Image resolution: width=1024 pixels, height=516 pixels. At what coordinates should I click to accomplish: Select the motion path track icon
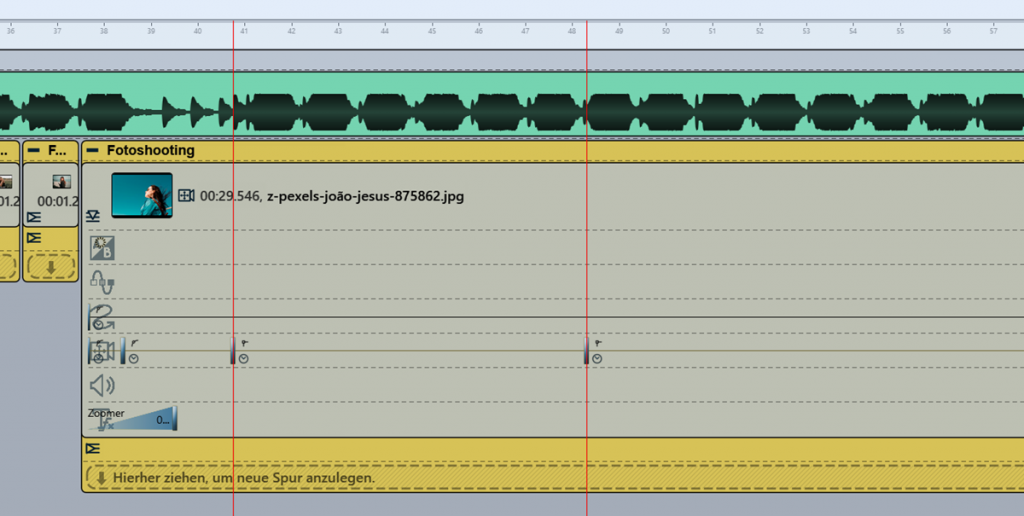pyautogui.click(x=102, y=318)
